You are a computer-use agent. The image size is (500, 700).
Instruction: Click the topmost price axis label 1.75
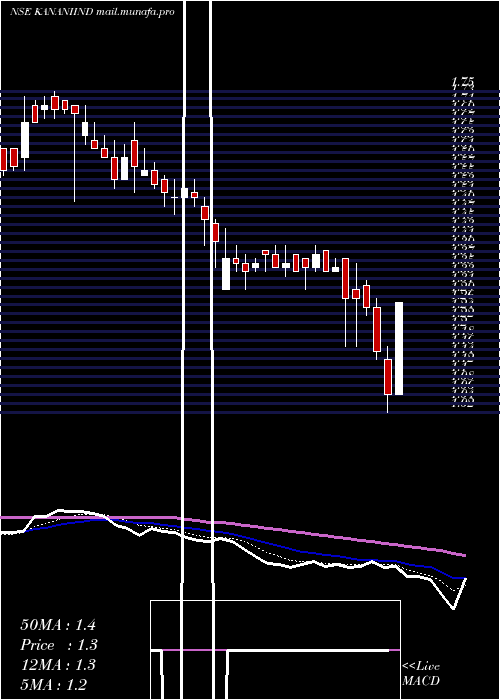click(463, 82)
